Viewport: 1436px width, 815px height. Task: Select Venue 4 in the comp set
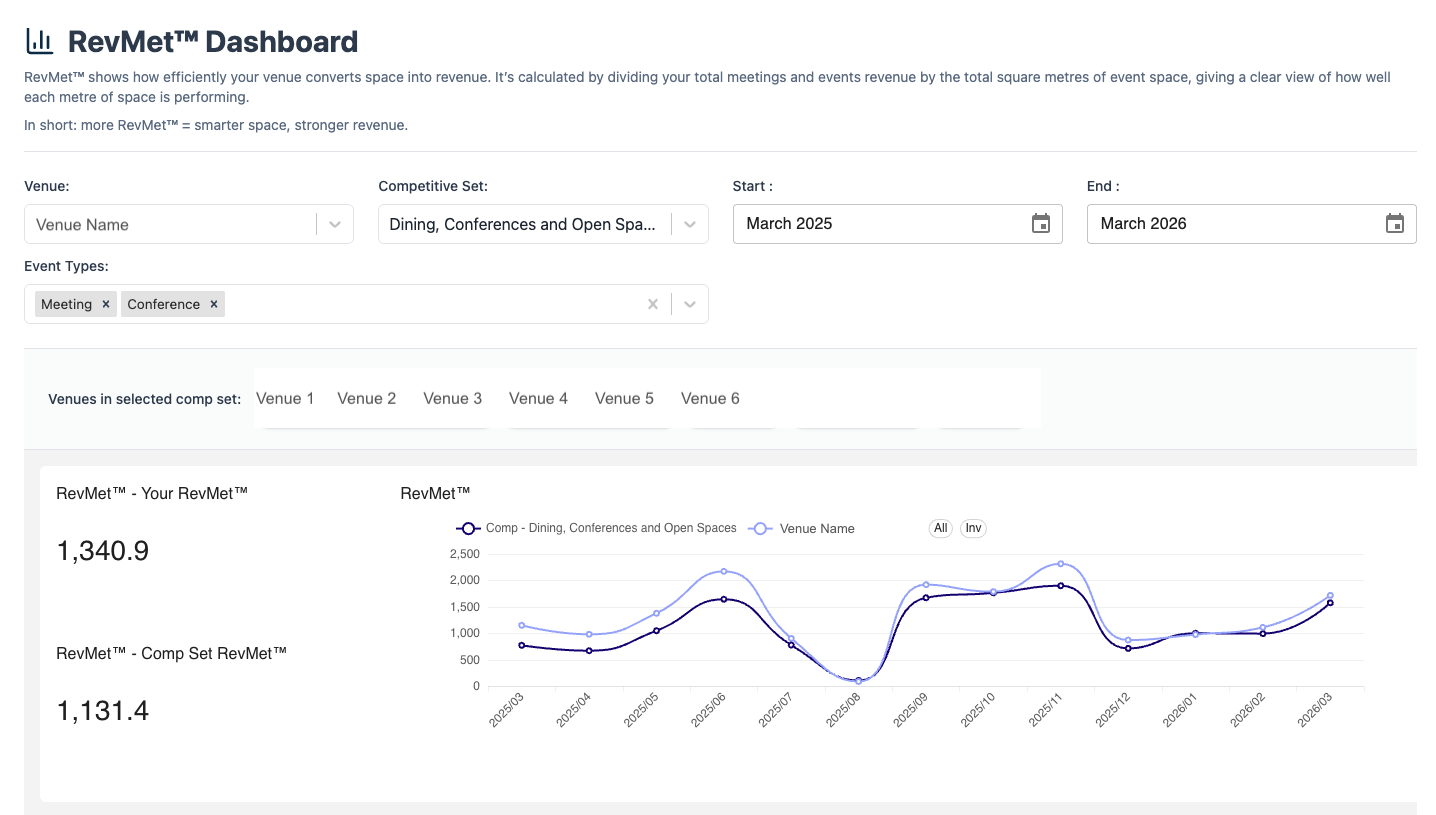[538, 398]
